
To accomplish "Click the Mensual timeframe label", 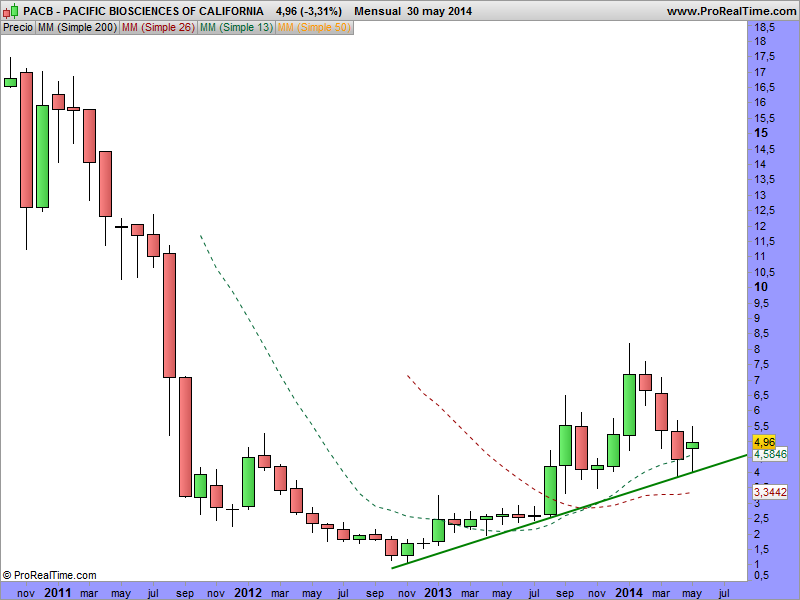I will 378,11.
